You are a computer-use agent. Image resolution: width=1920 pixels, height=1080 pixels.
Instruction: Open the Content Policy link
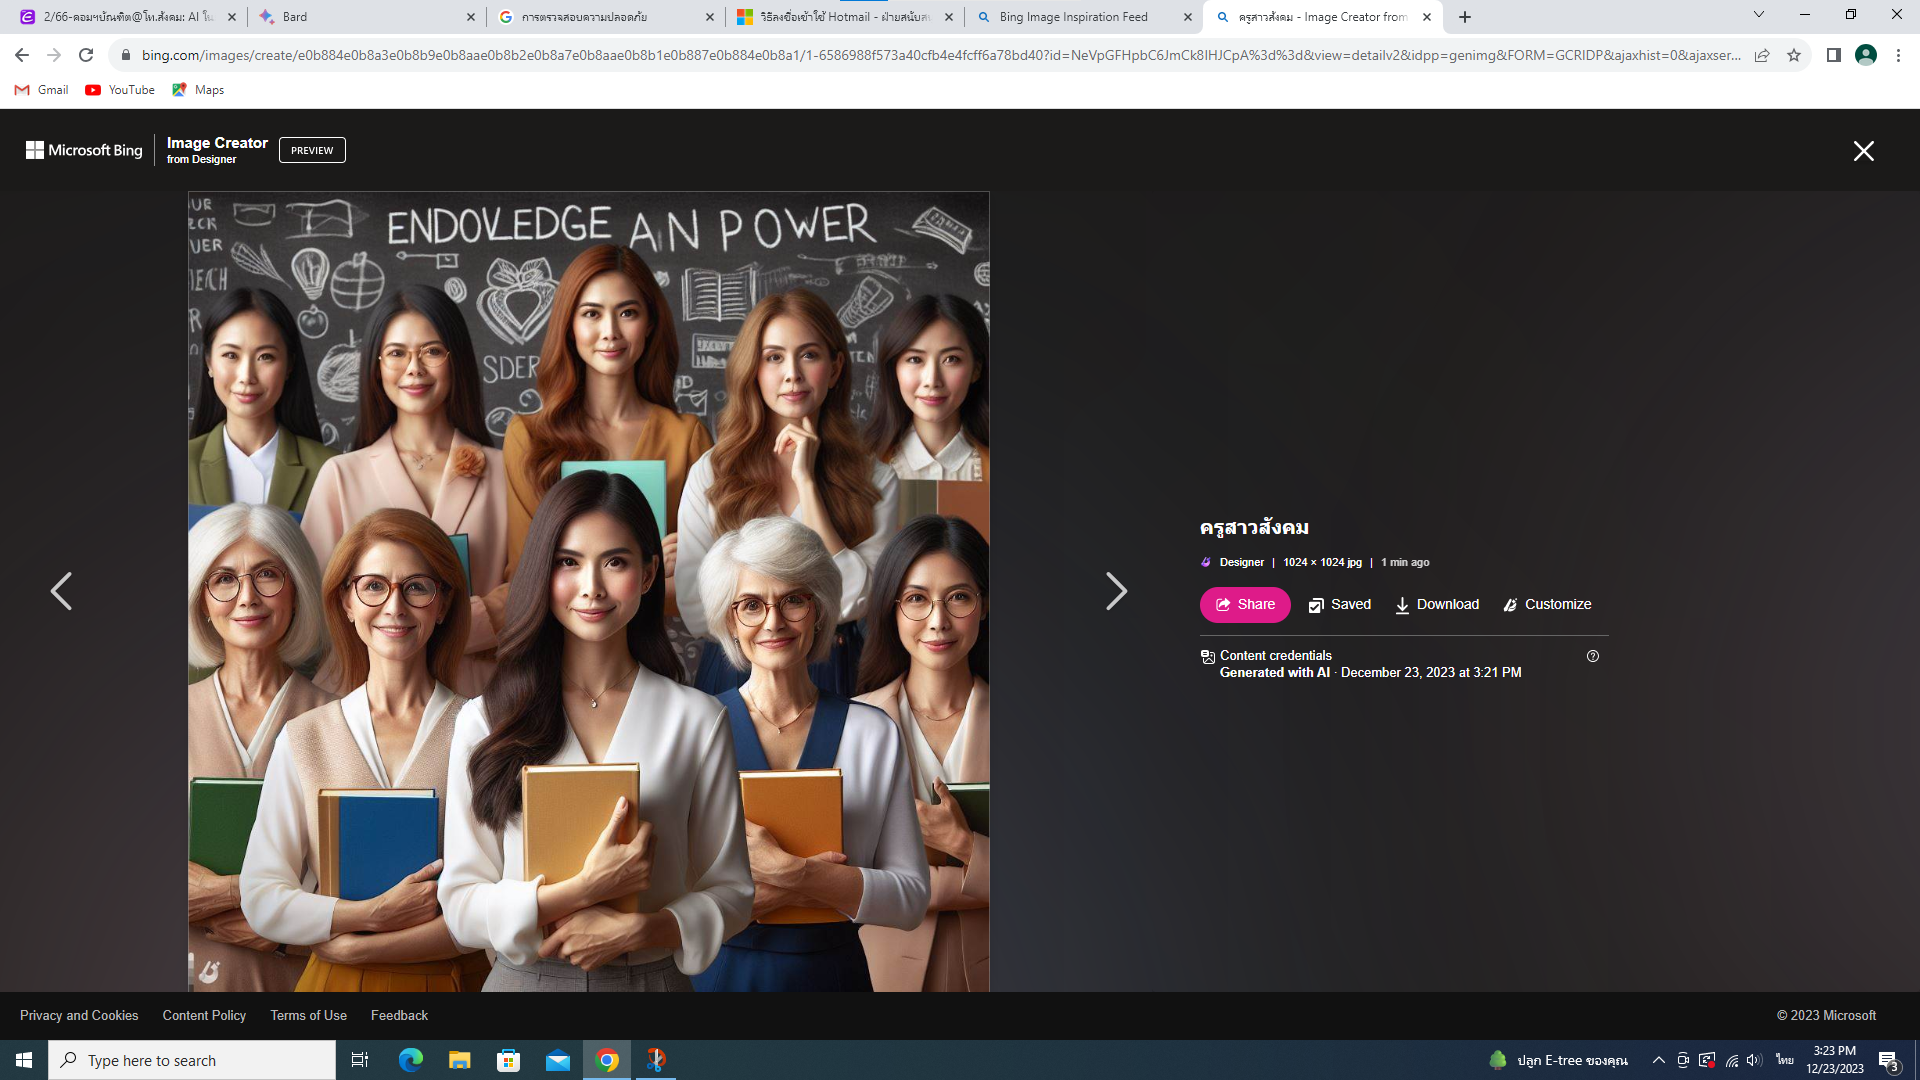point(204,1015)
